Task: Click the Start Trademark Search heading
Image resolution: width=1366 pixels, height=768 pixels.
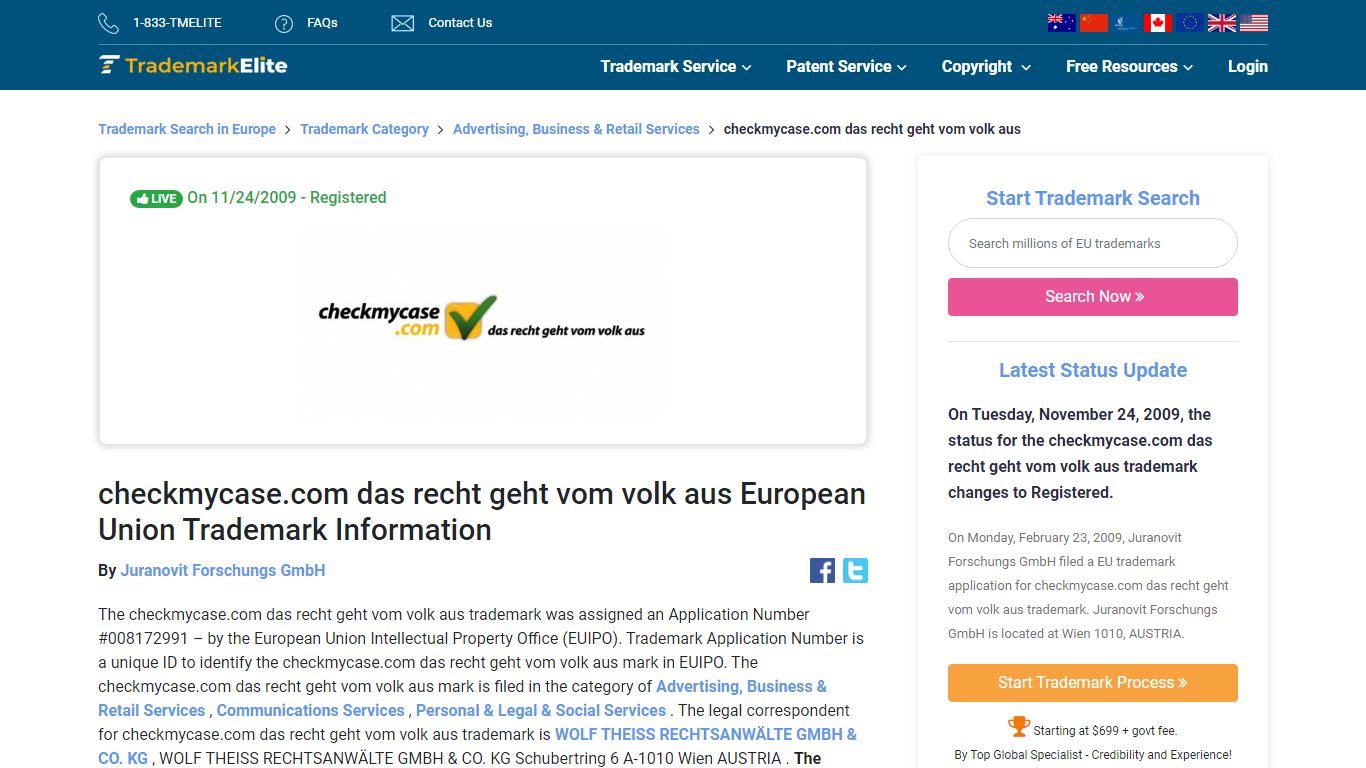Action: point(1092,198)
